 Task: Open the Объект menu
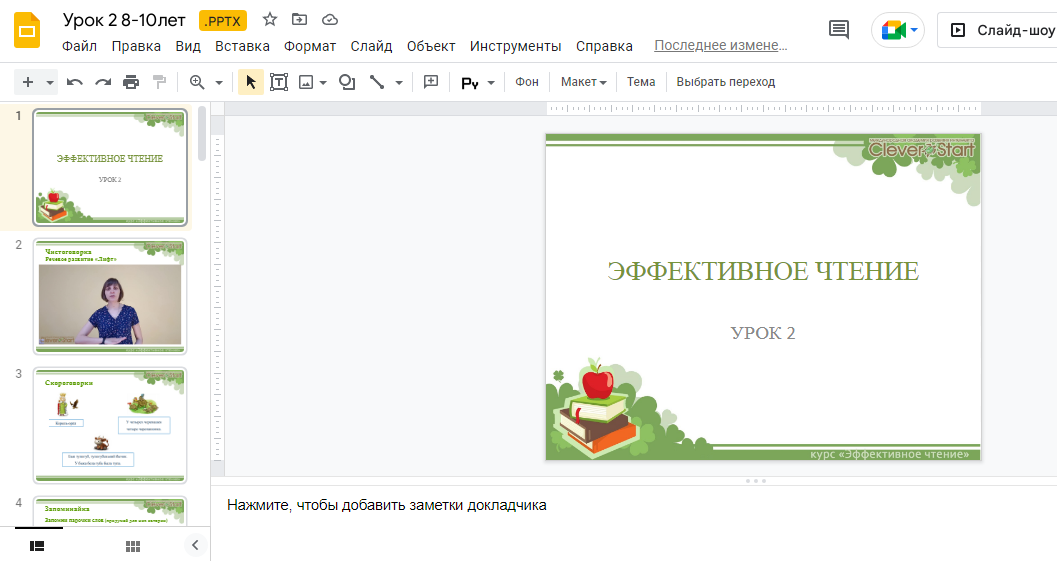[431, 46]
